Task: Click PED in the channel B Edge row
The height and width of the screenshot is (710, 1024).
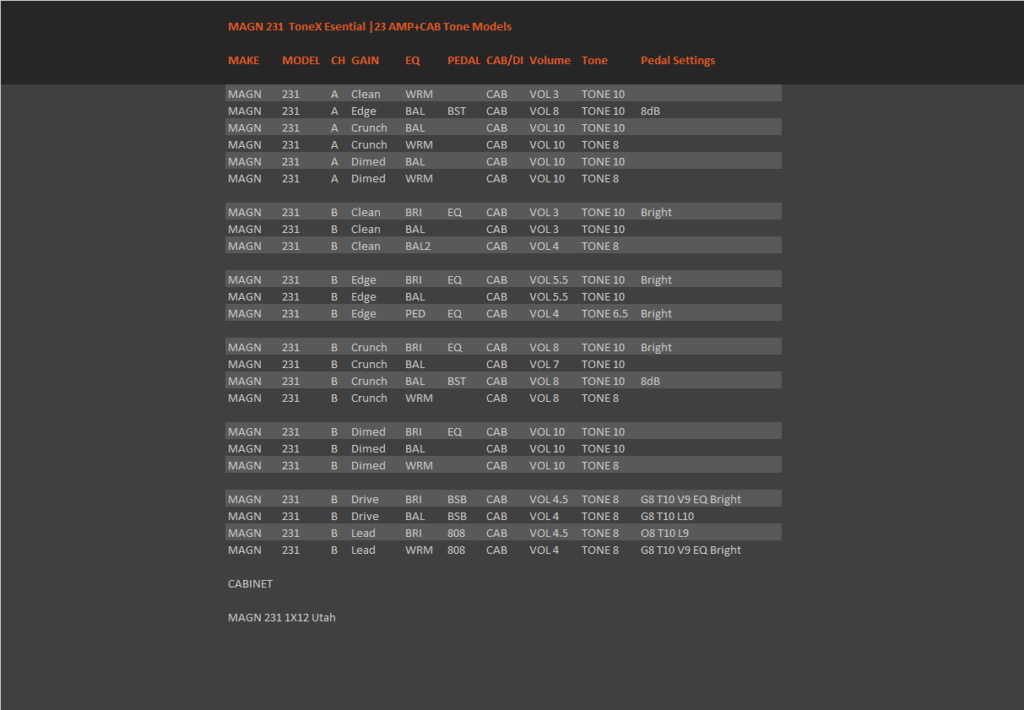Action: click(415, 314)
